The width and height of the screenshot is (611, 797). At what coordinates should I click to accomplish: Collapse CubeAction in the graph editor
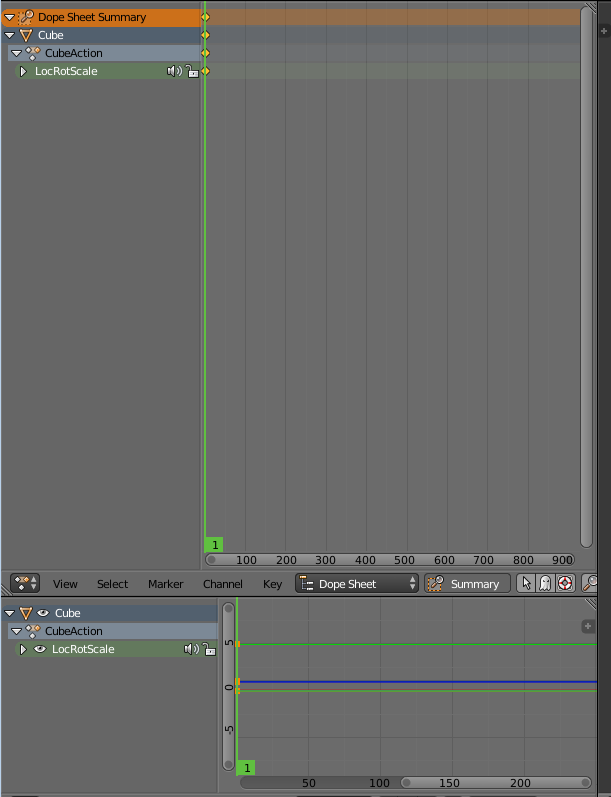(16, 631)
